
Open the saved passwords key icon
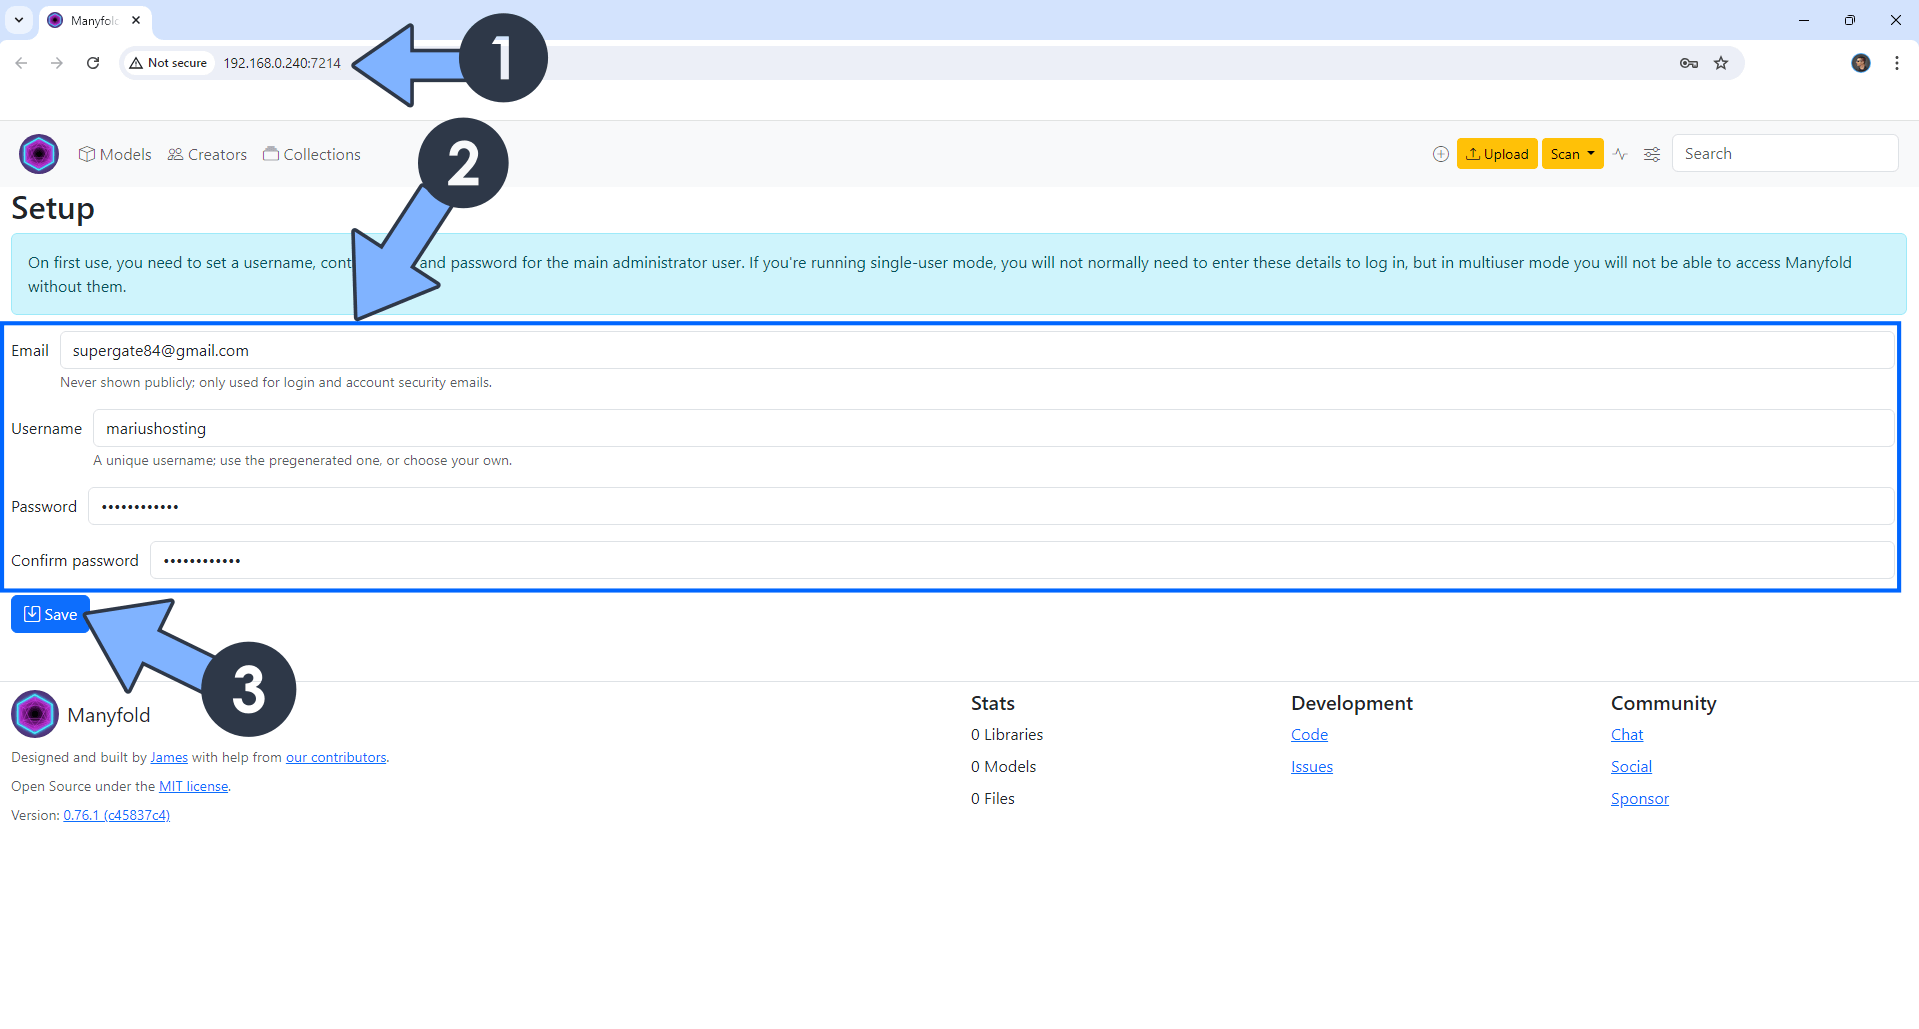(x=1689, y=63)
